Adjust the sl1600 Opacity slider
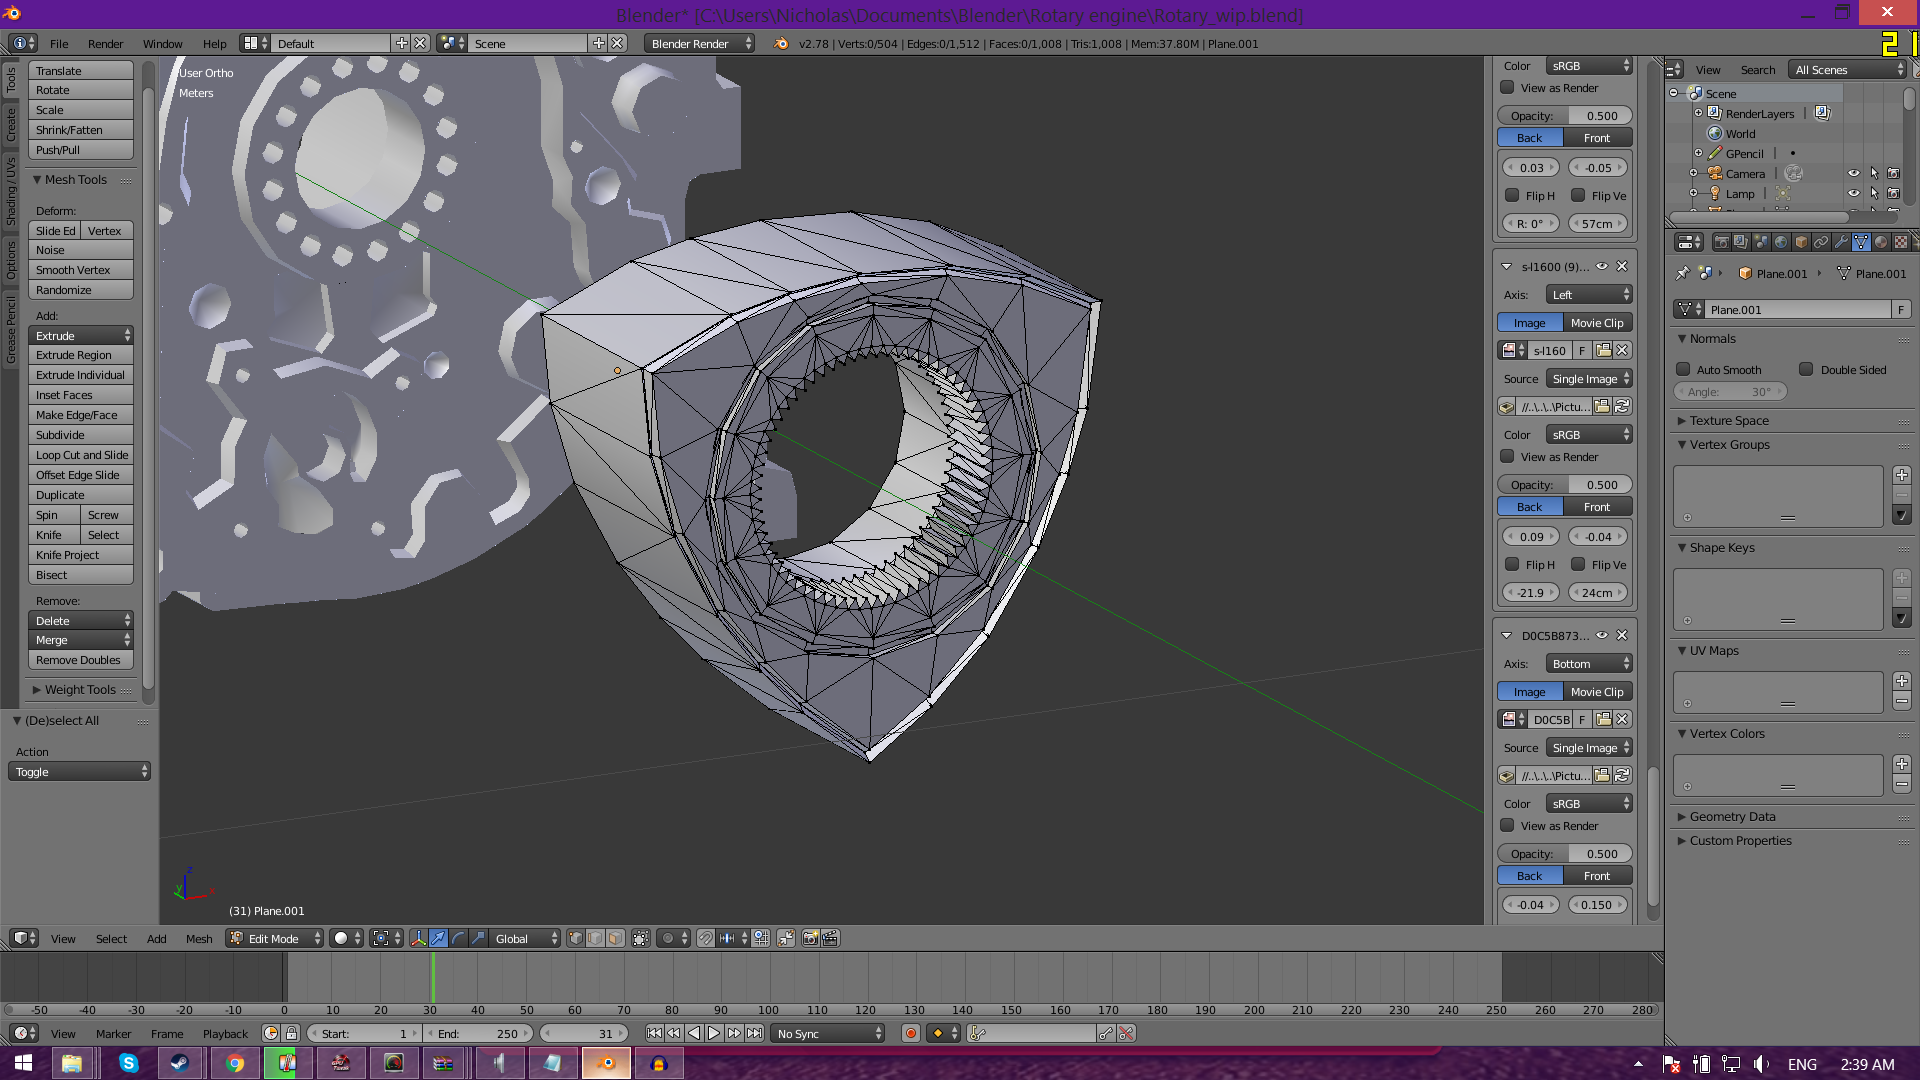The width and height of the screenshot is (1920, 1080). (x=1565, y=484)
